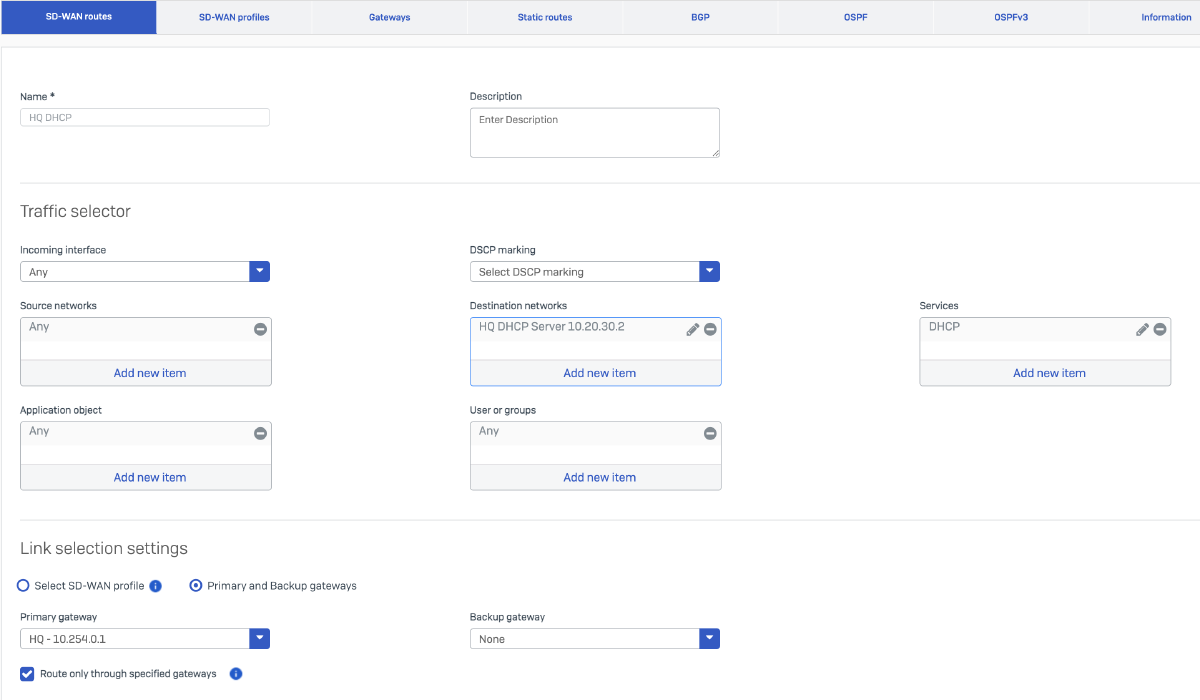1200x700 pixels.
Task: Edit the HQ DHCP Server destination network entry
Action: click(x=693, y=328)
